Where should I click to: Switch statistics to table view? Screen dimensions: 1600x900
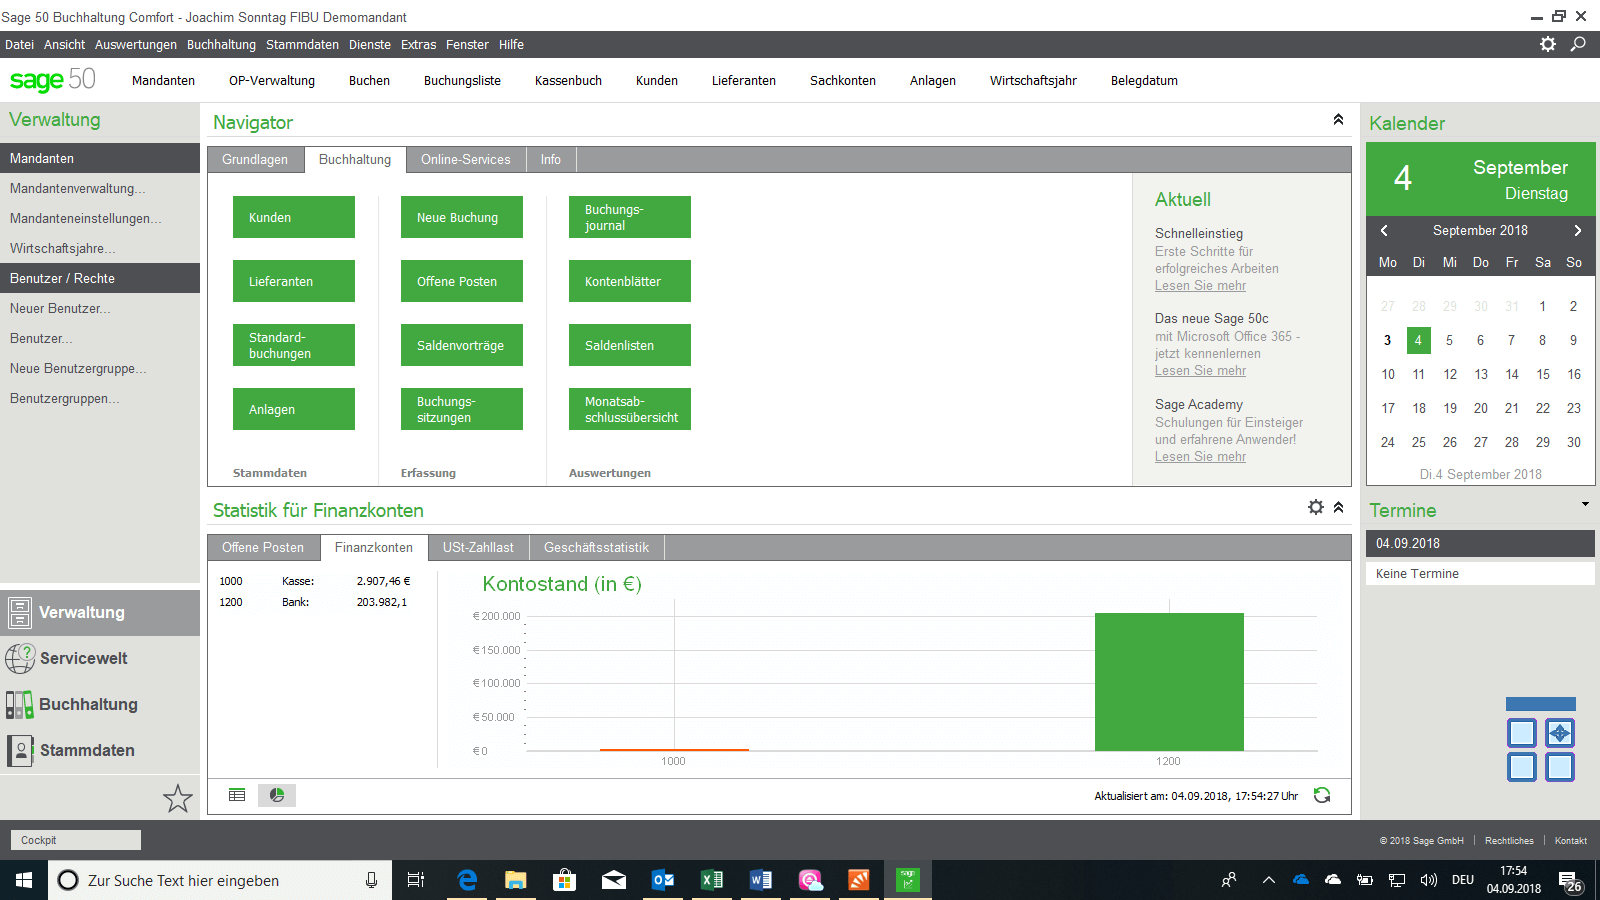click(x=237, y=795)
